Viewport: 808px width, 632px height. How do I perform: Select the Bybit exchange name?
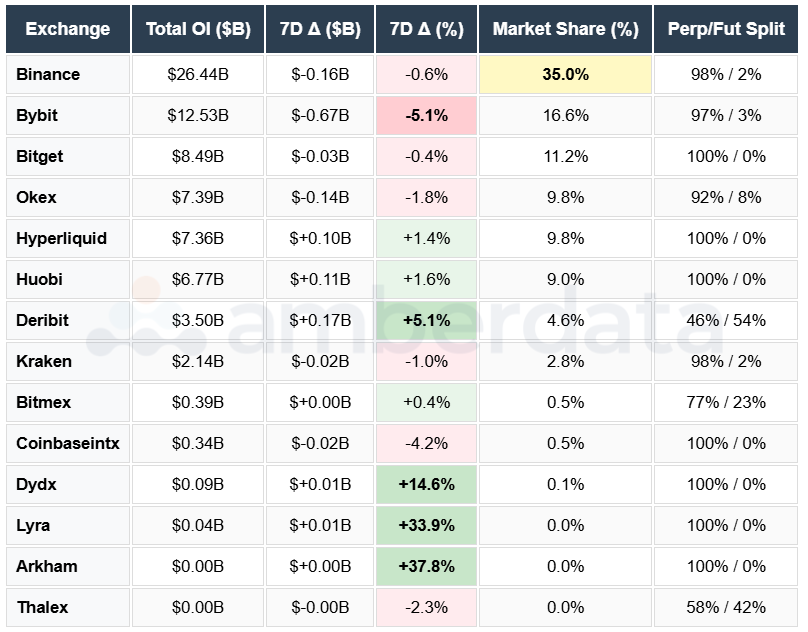coord(37,115)
